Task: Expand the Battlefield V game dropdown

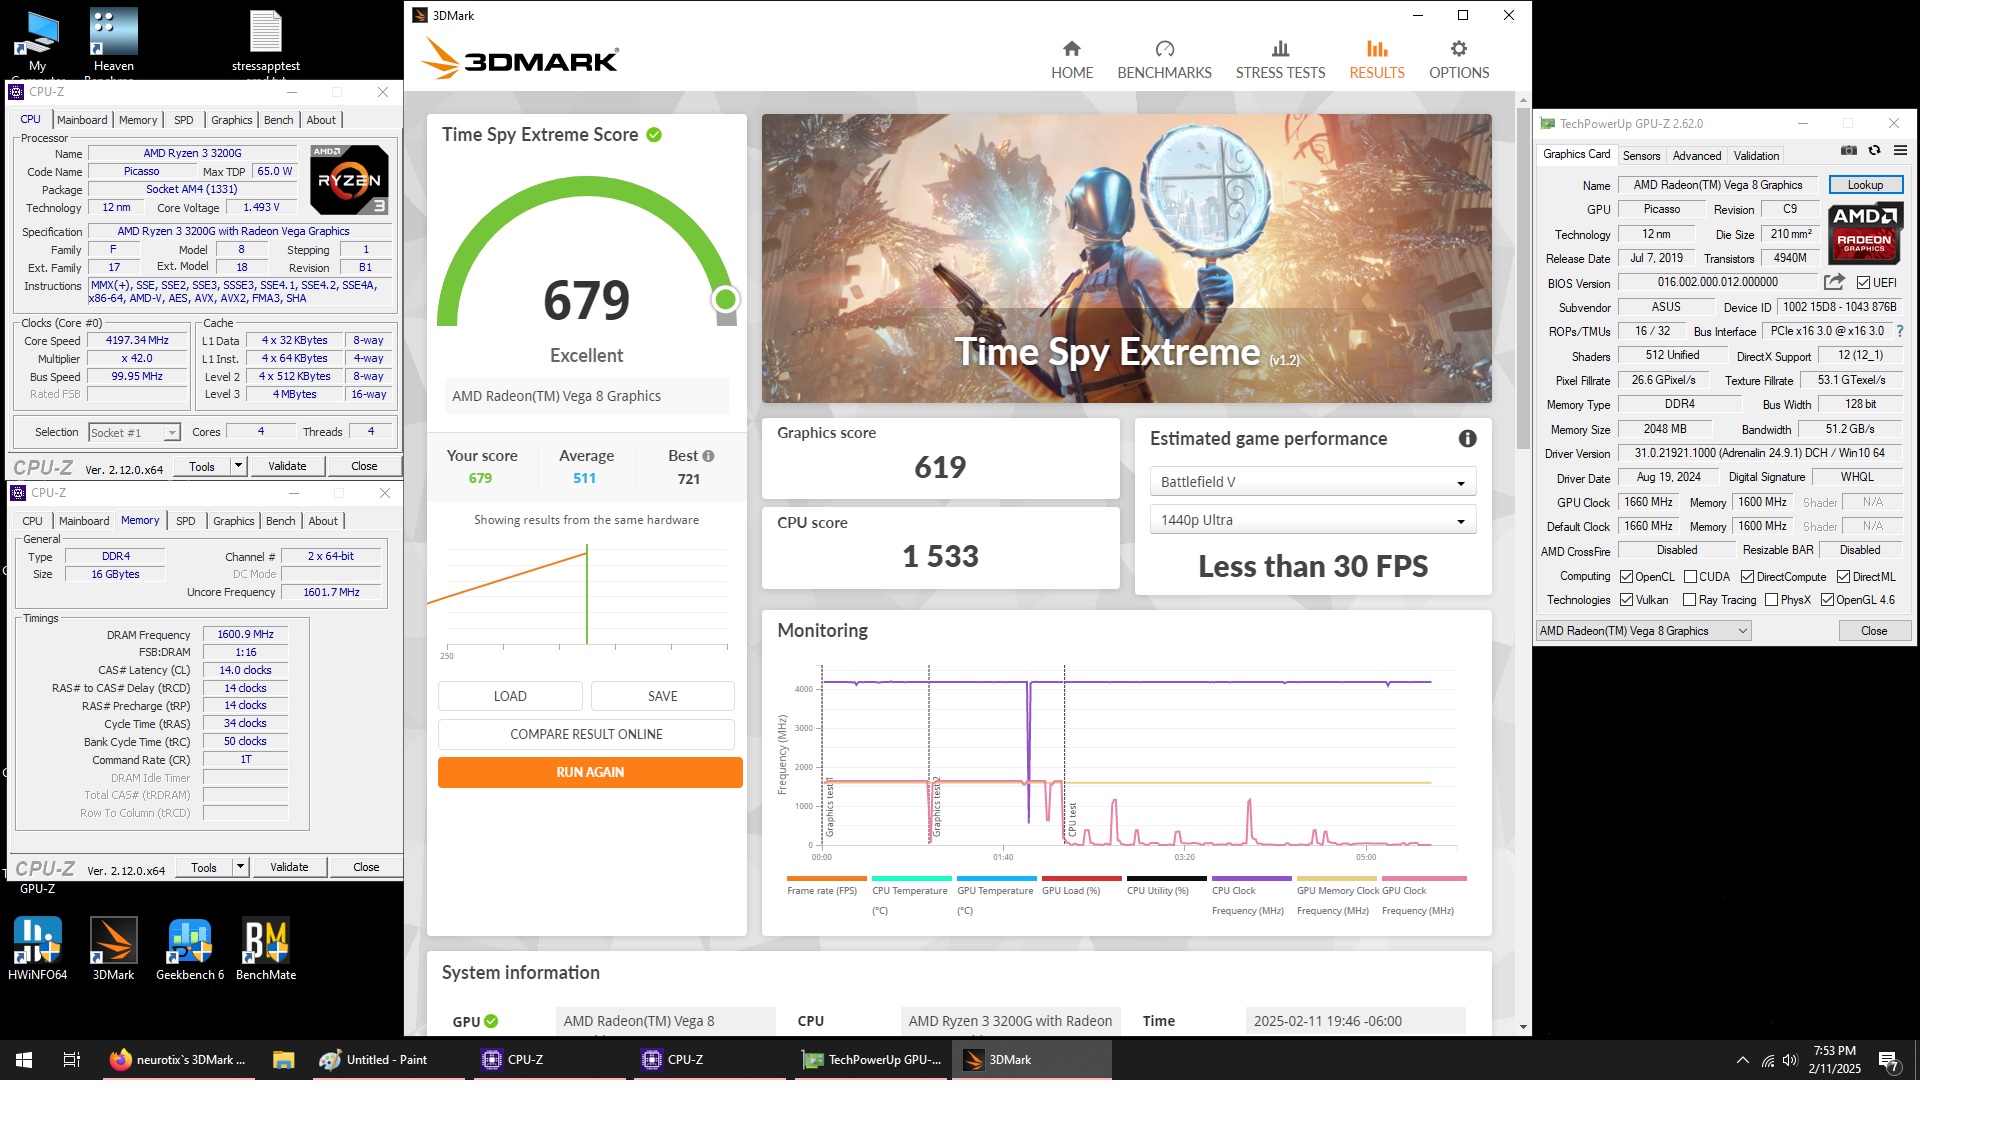Action: (x=1313, y=482)
